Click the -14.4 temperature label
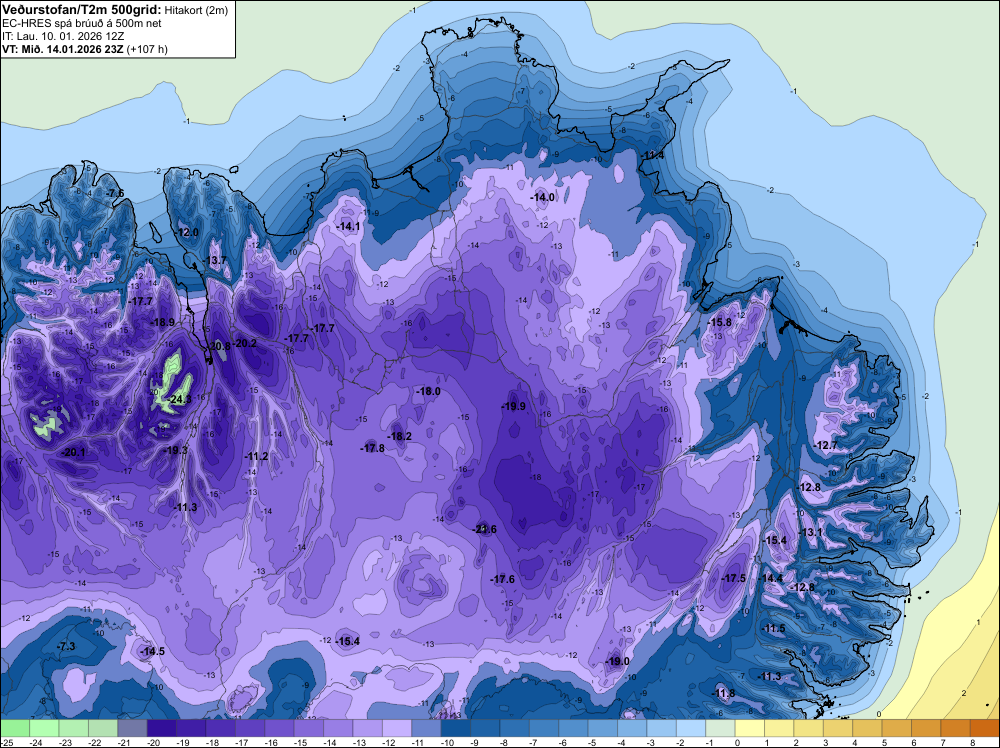This screenshot has height=748, width=1000. pyautogui.click(x=770, y=578)
